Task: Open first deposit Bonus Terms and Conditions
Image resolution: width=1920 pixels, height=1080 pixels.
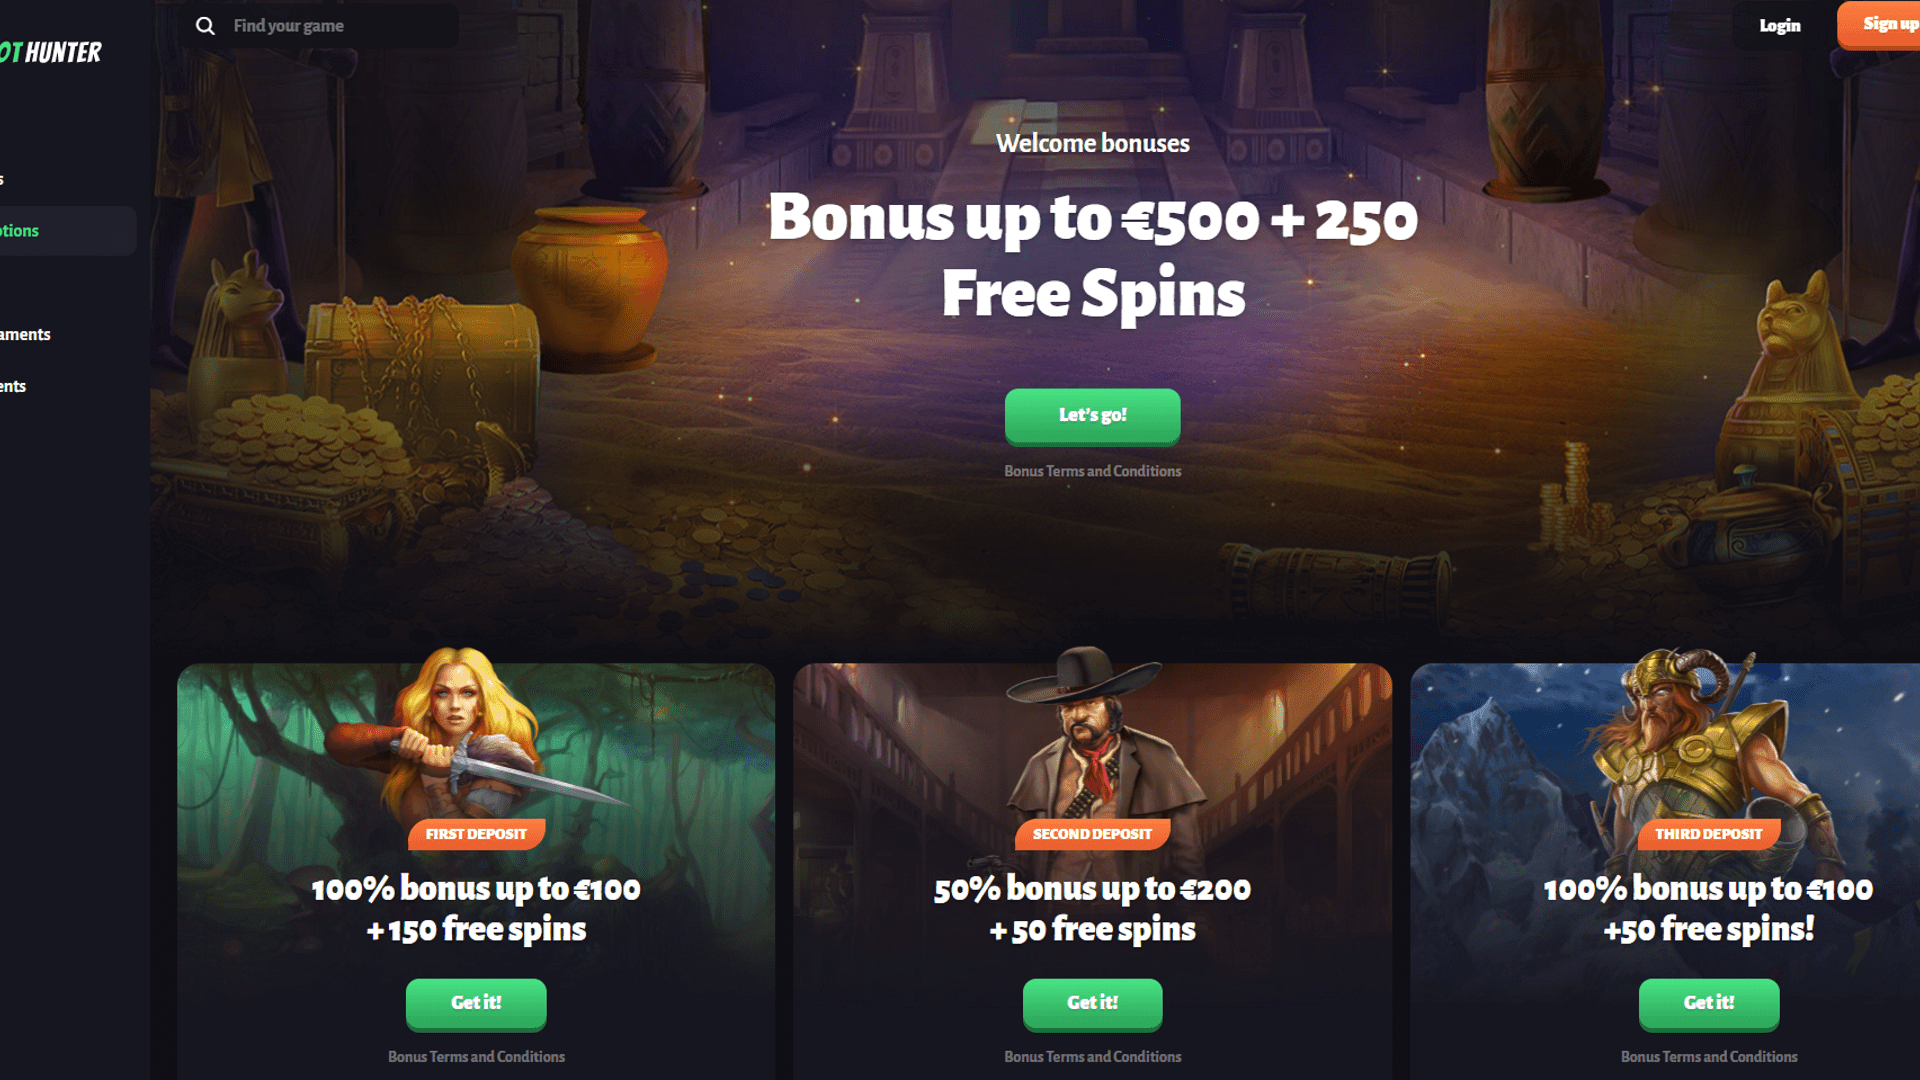Action: [476, 1057]
